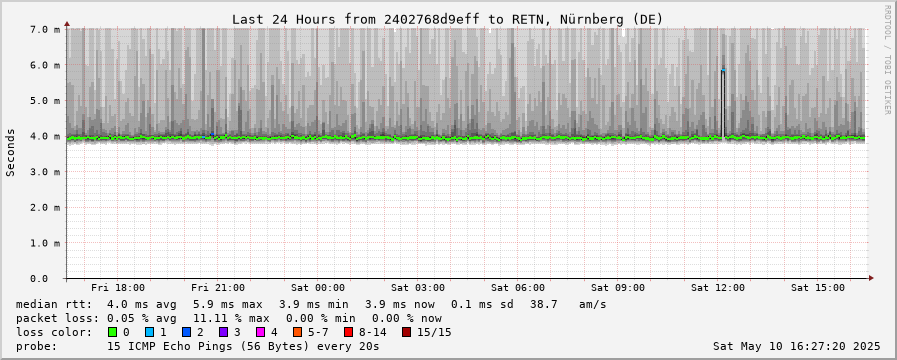
Task: Click the purple loss color 3 swatch
Action: 223,332
